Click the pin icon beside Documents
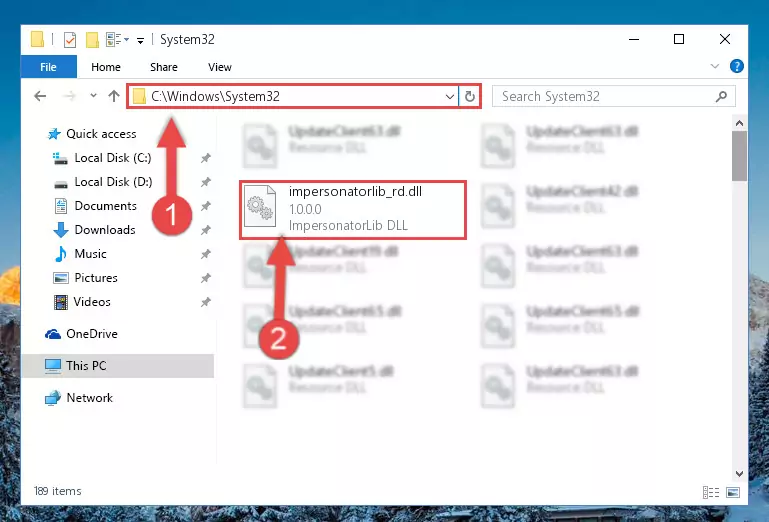 click(205, 206)
